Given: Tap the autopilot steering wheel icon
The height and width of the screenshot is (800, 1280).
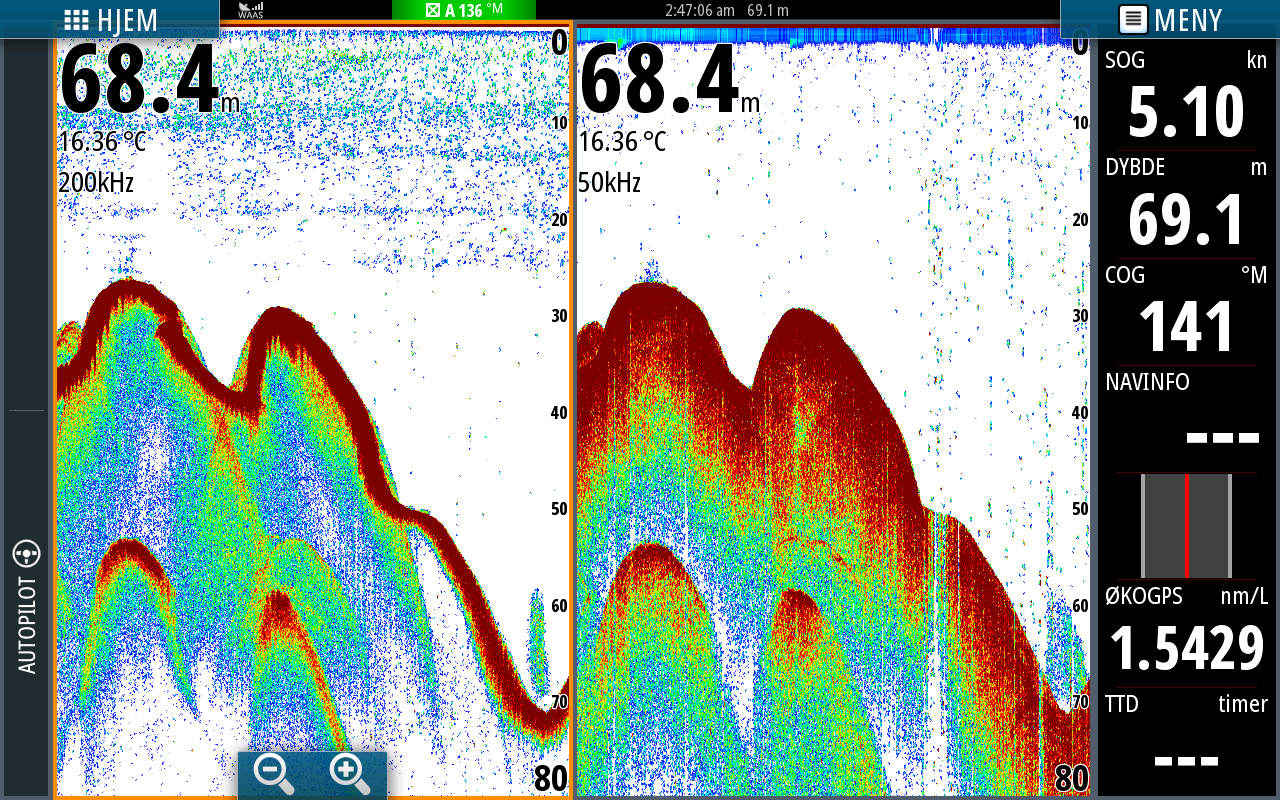Looking at the screenshot, I should (x=27, y=553).
